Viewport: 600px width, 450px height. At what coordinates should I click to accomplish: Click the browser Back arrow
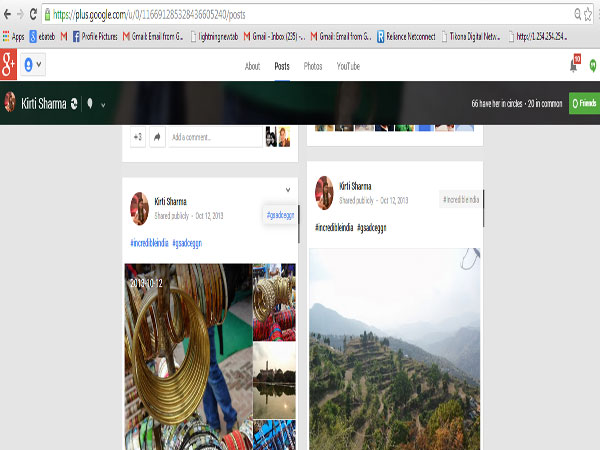coord(7,15)
